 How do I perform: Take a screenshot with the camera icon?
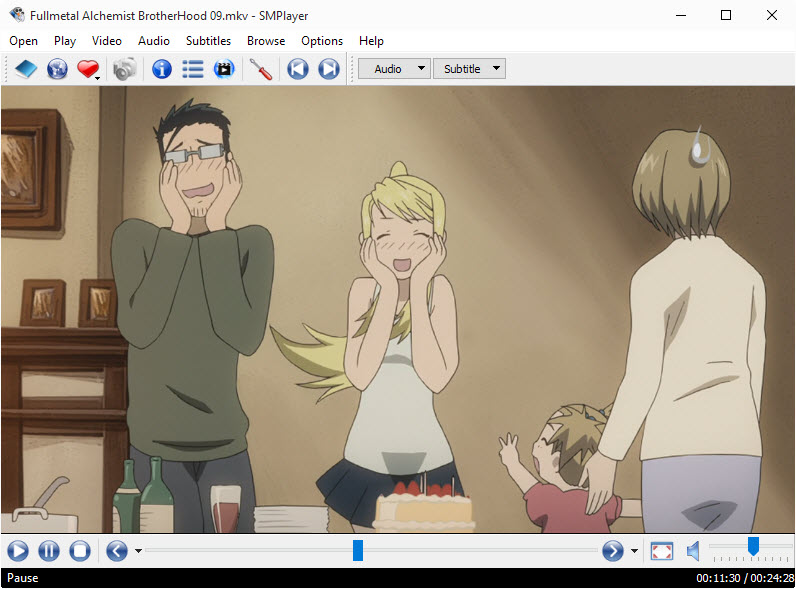[124, 69]
